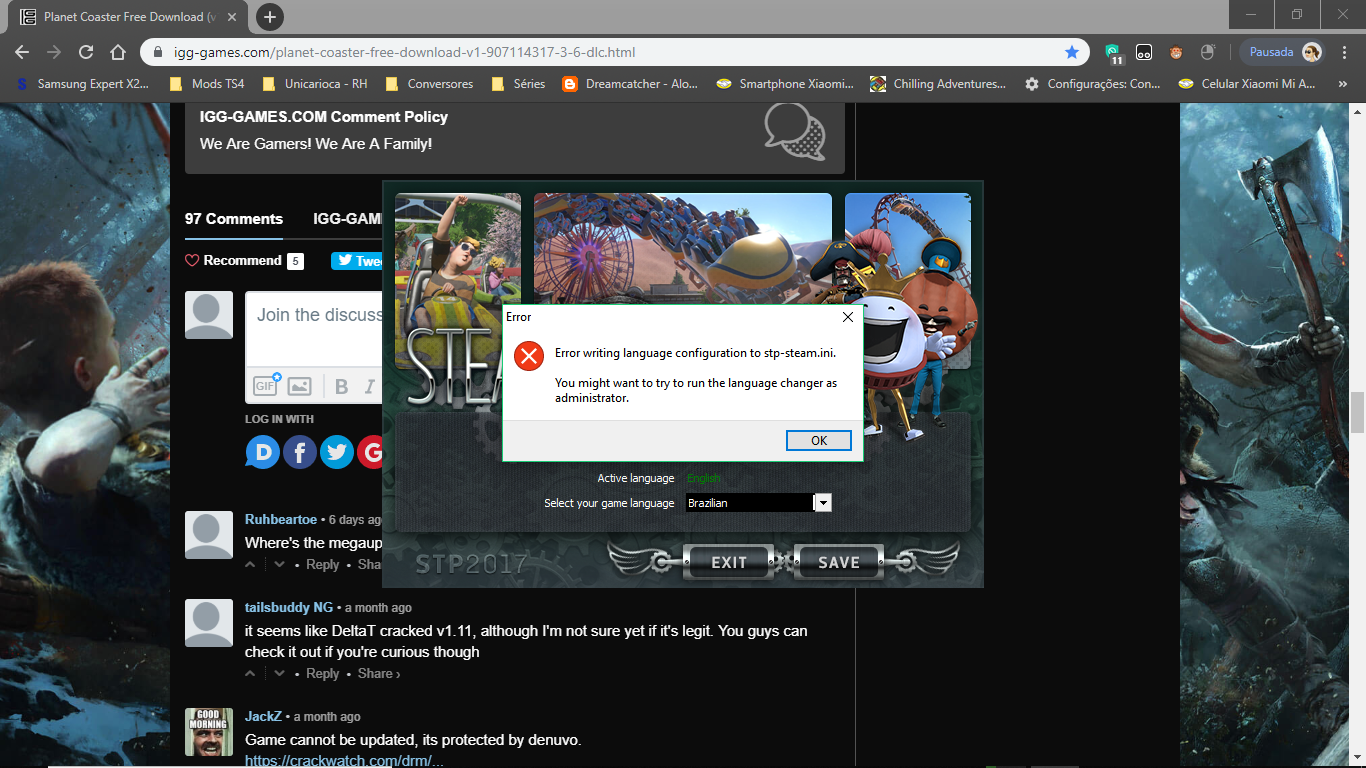Click JackZ's Good Morning avatar
The width and height of the screenshot is (1366, 768).
(x=209, y=732)
